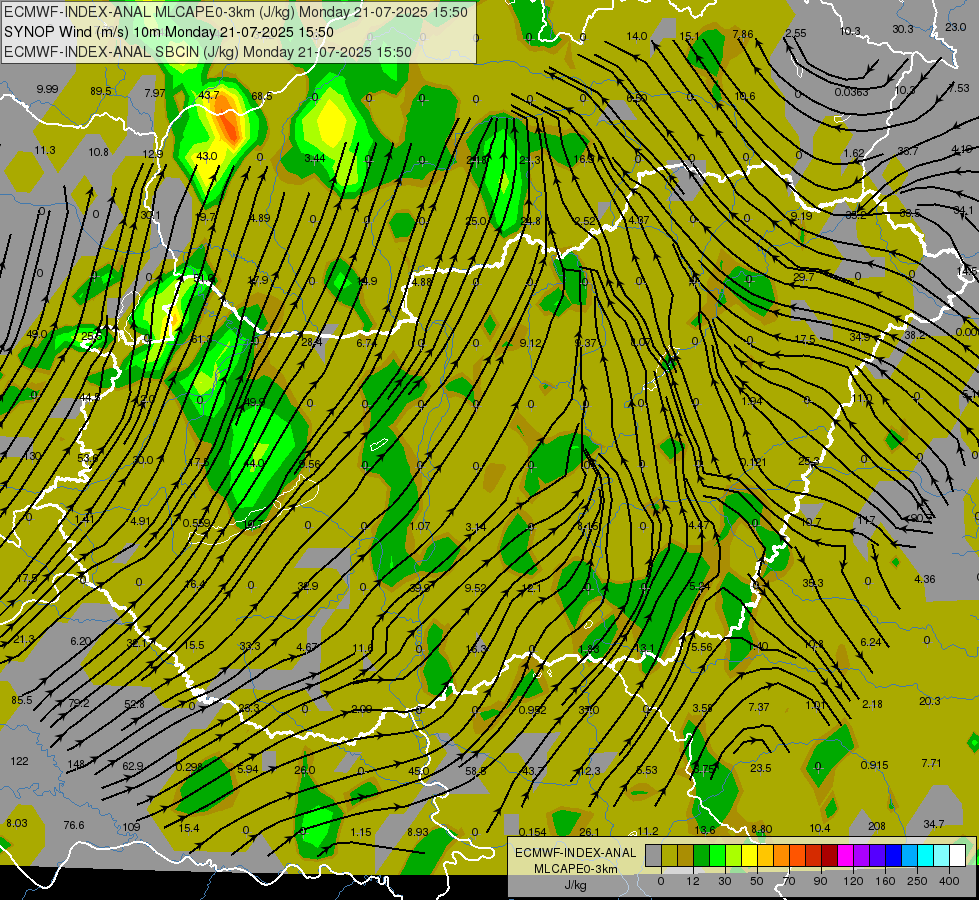Click the map value '4.36'

(925, 579)
